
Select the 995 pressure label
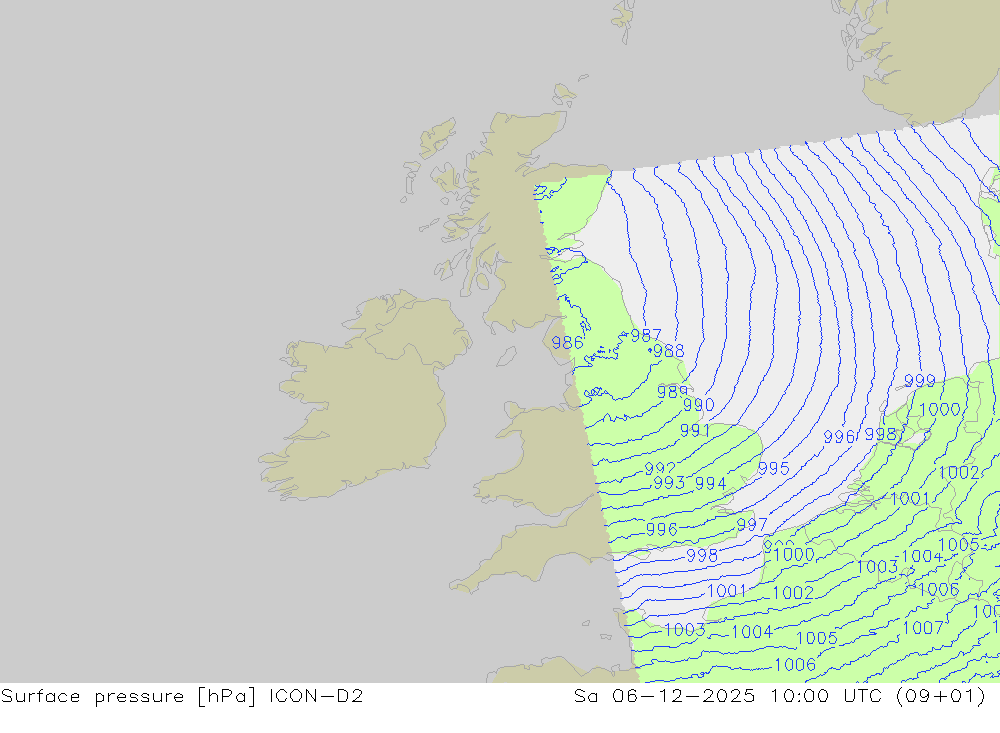[774, 468]
